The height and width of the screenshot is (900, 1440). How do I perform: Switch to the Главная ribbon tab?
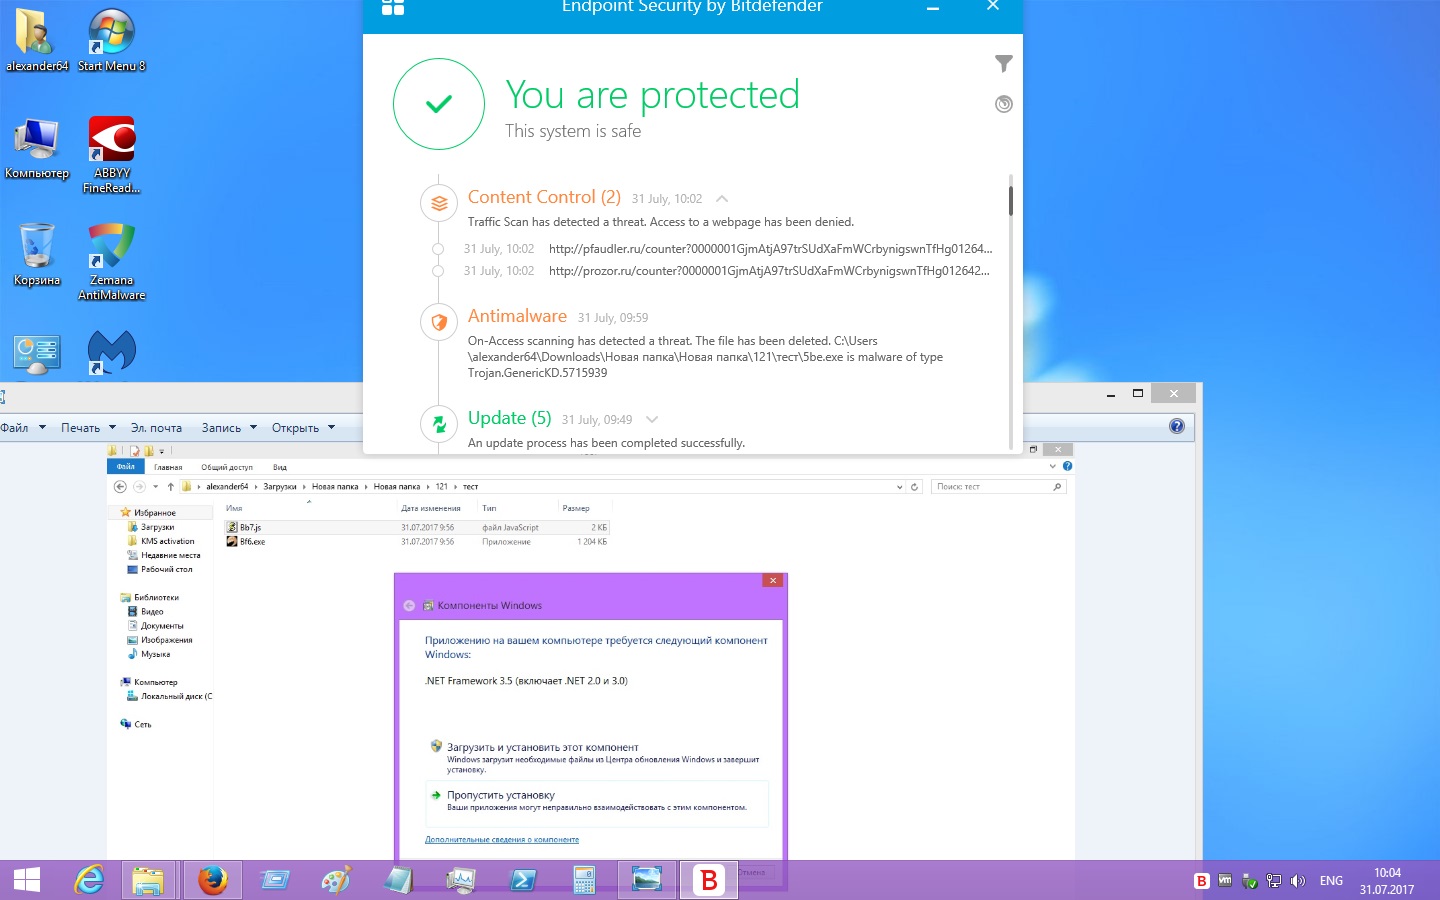(x=168, y=467)
